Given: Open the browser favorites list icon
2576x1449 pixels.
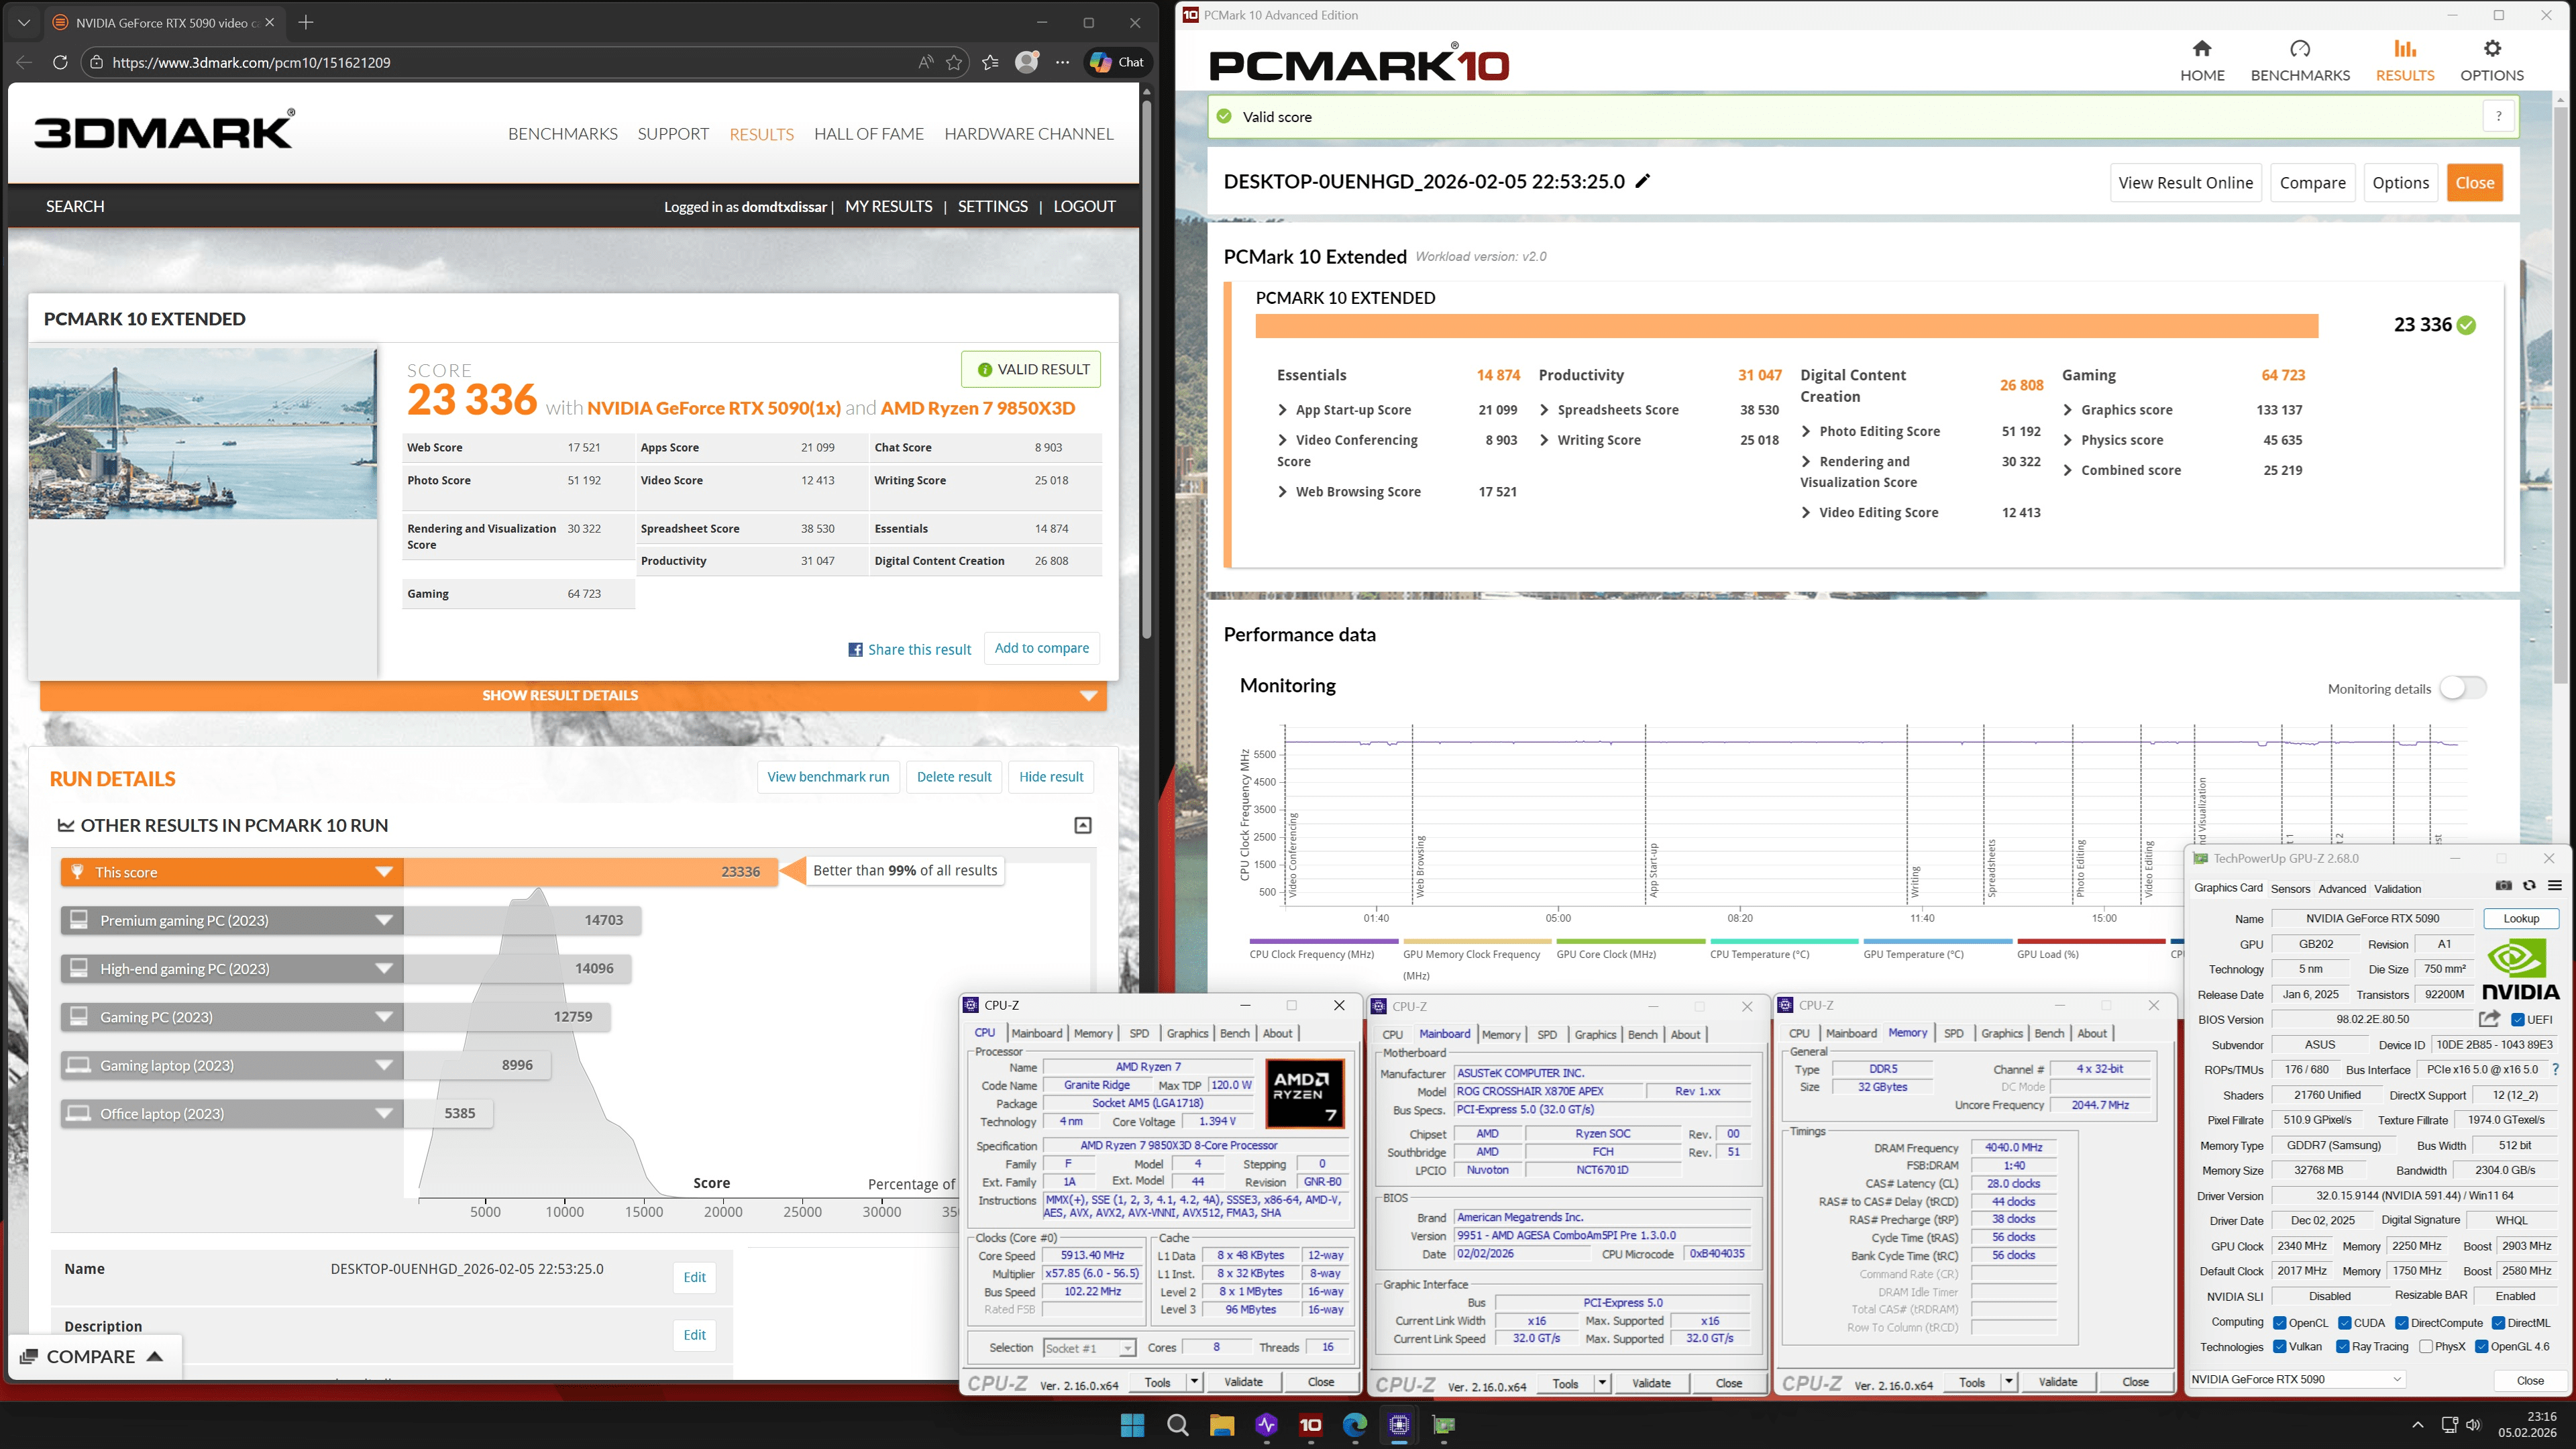Looking at the screenshot, I should (x=990, y=62).
